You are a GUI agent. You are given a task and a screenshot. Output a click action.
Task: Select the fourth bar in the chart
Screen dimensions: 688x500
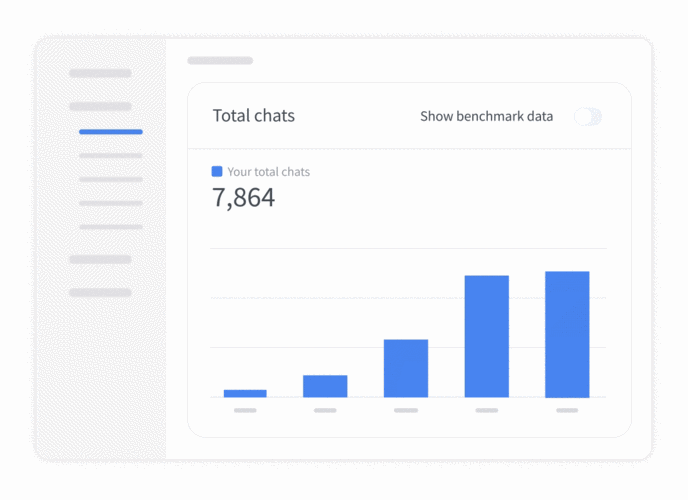tap(486, 336)
